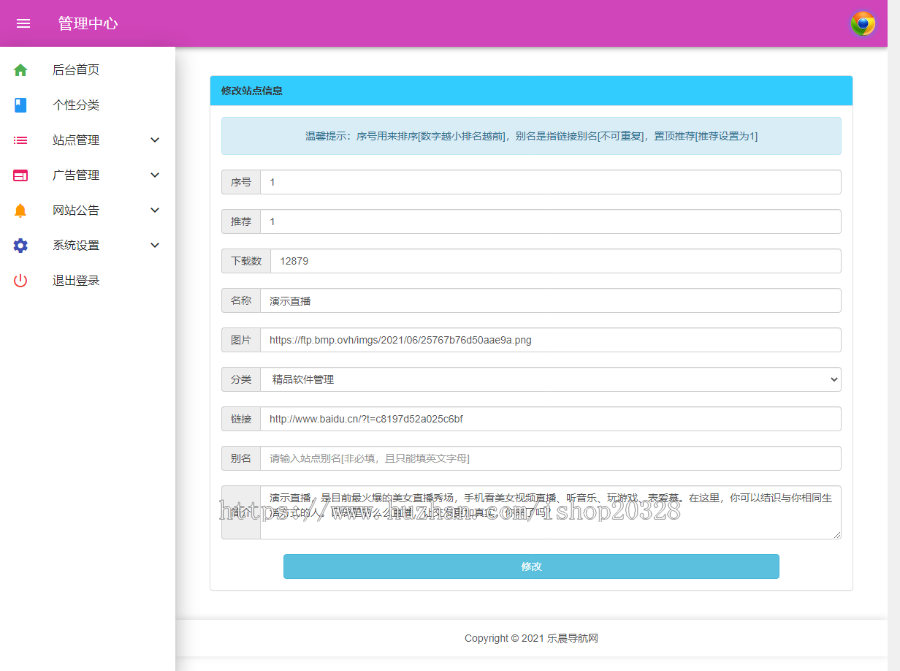Expand the 站点管理 chevron
The width and height of the screenshot is (900, 671).
(154, 140)
